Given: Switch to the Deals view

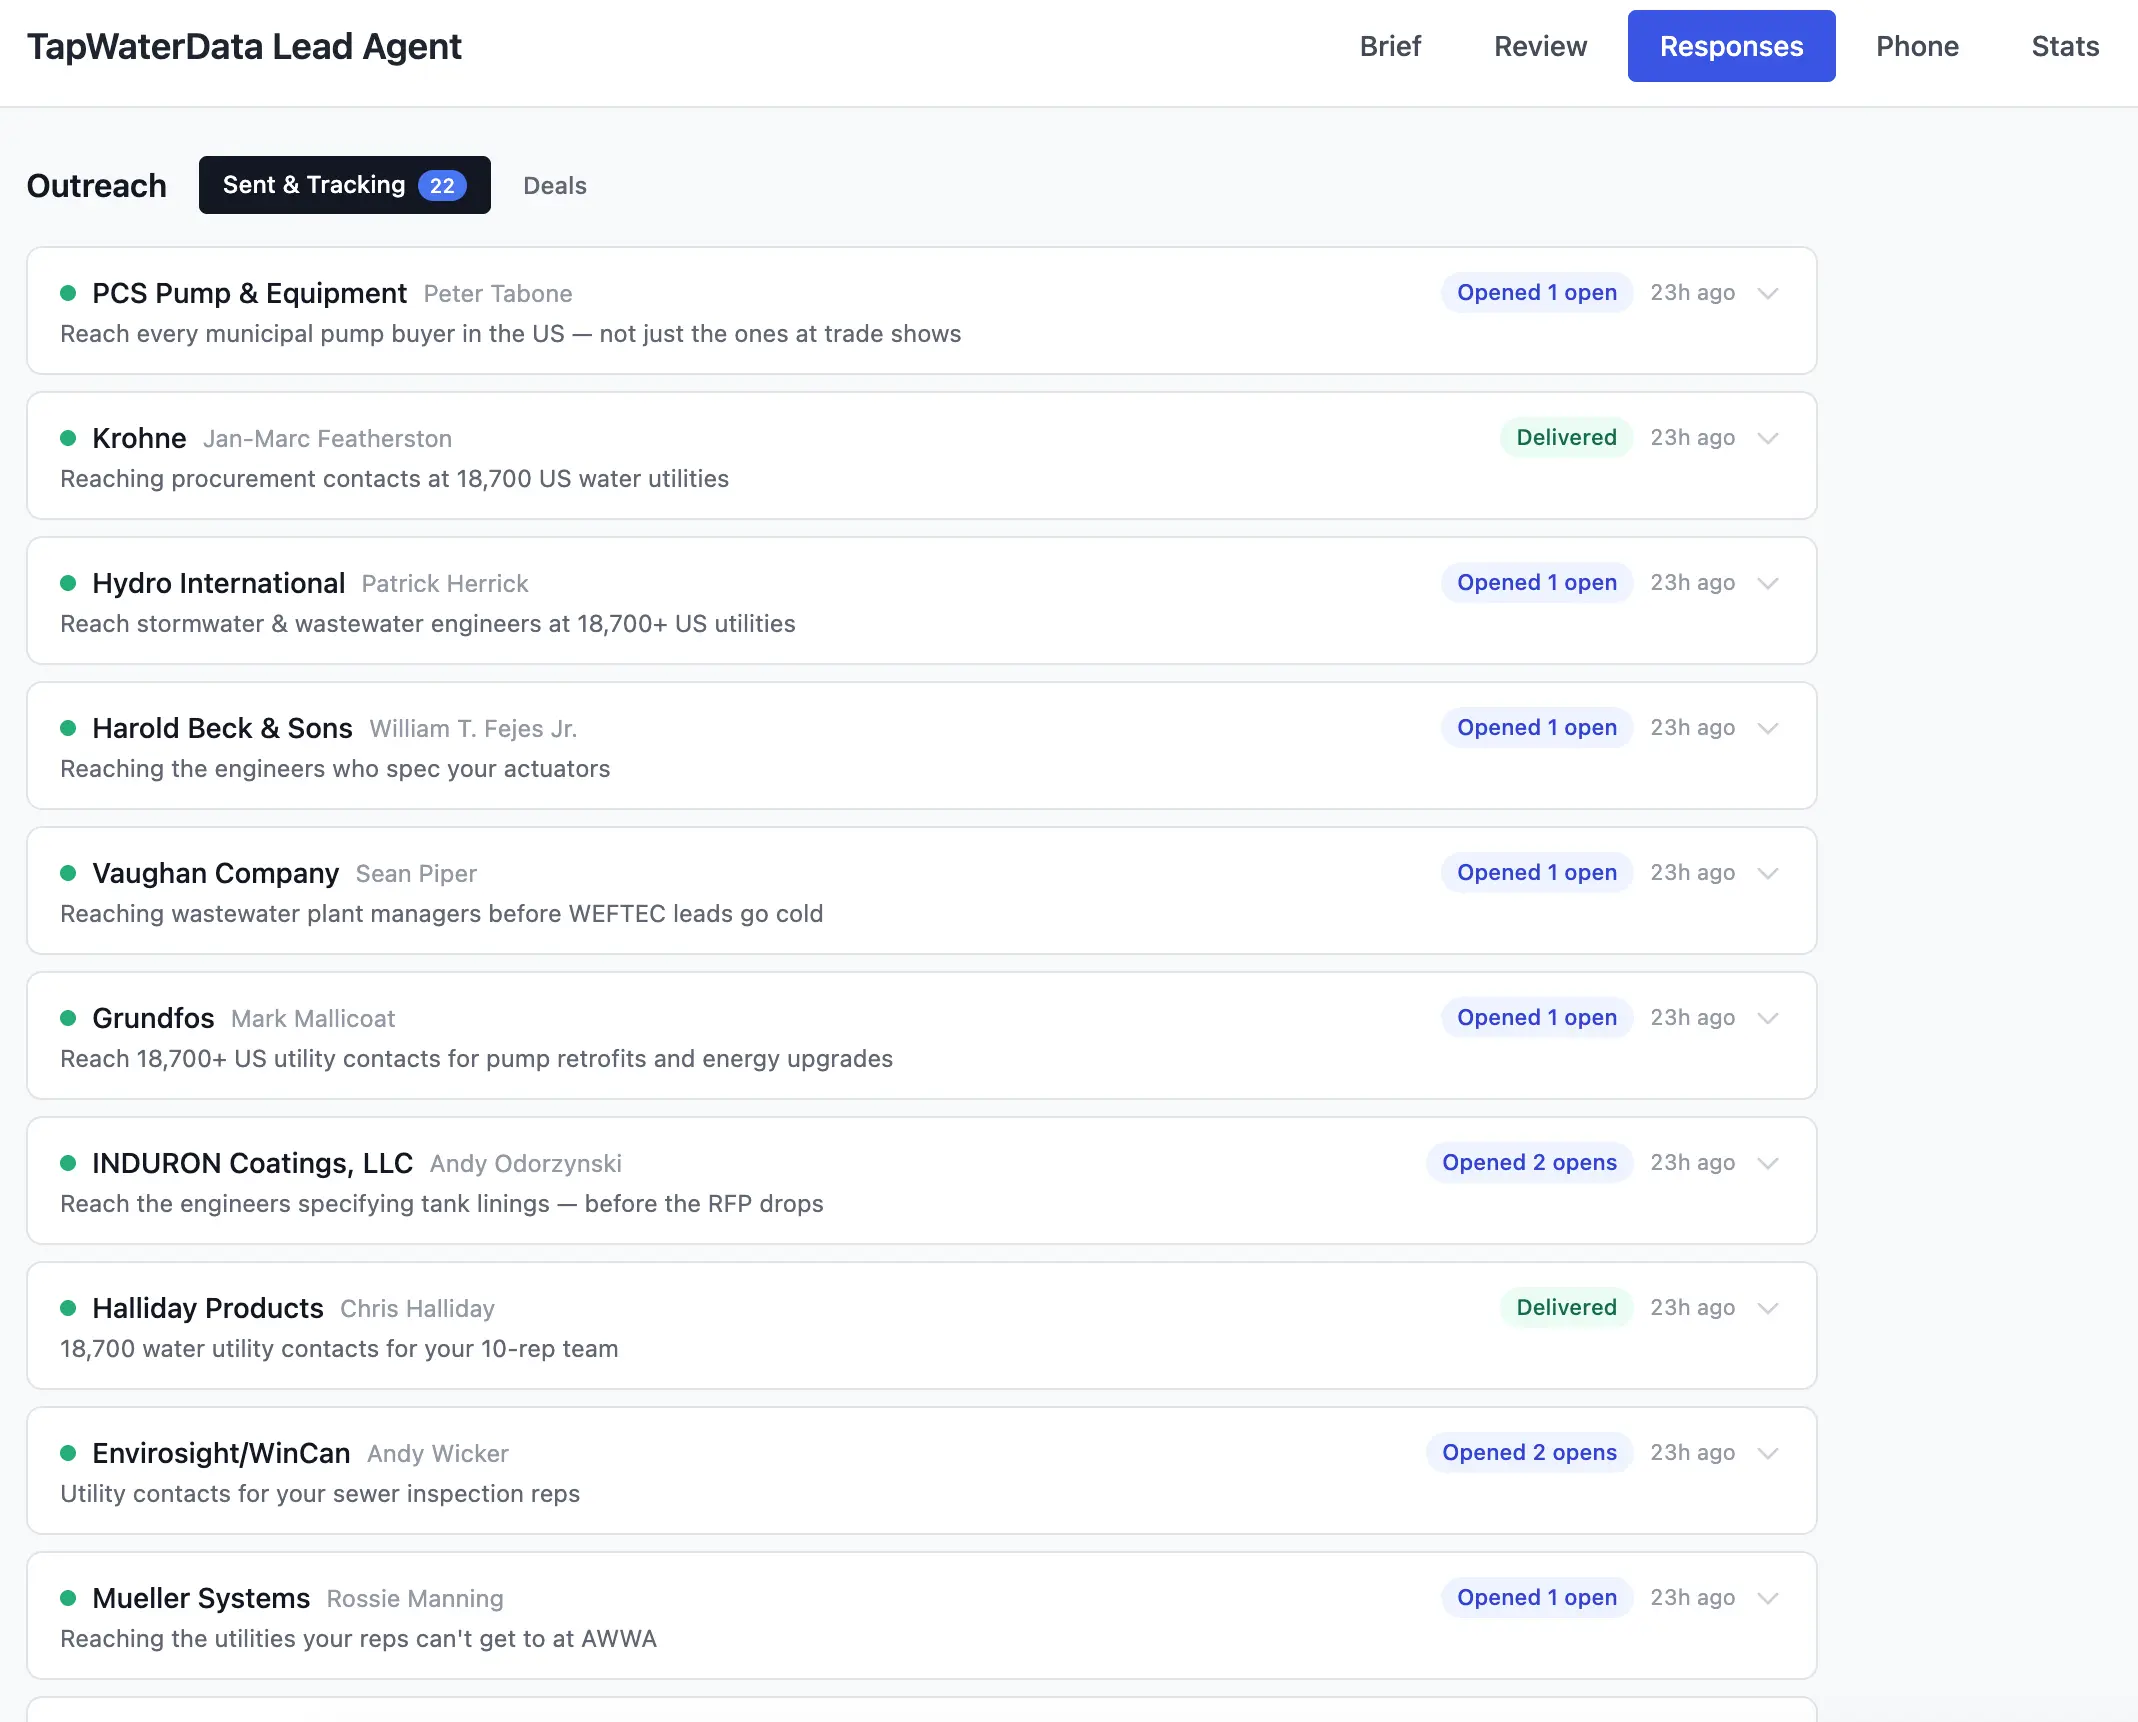Looking at the screenshot, I should pyautogui.click(x=555, y=185).
